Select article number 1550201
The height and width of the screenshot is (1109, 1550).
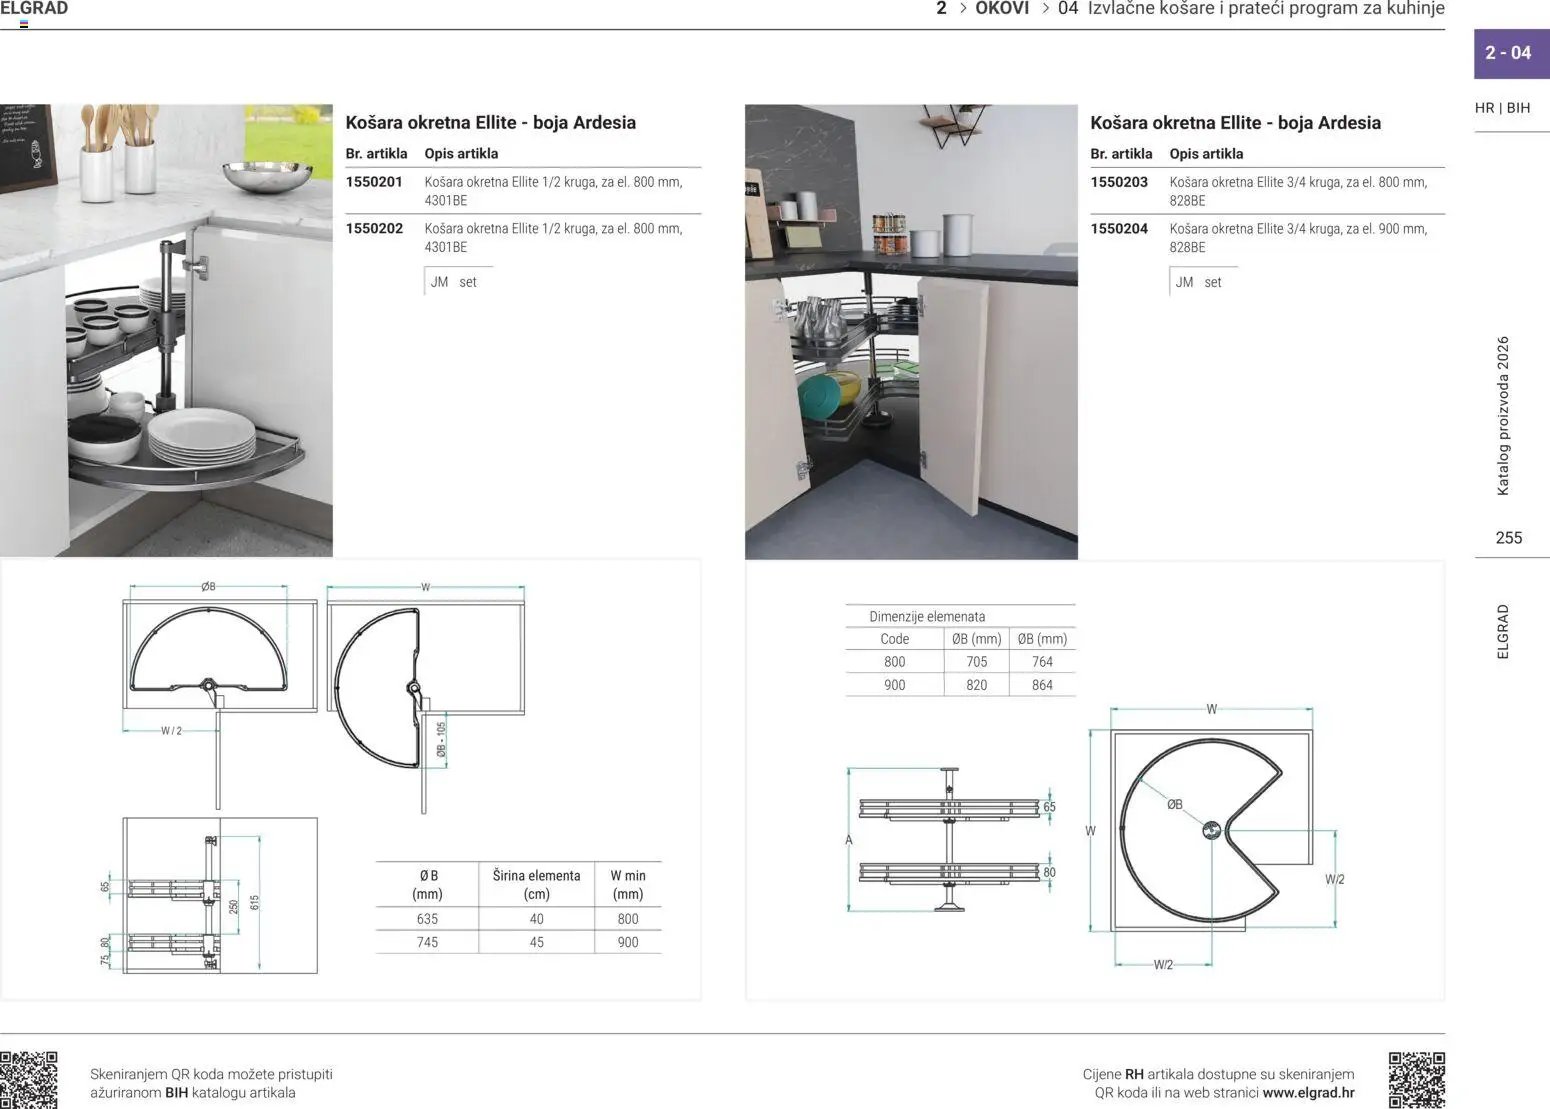[x=374, y=182]
